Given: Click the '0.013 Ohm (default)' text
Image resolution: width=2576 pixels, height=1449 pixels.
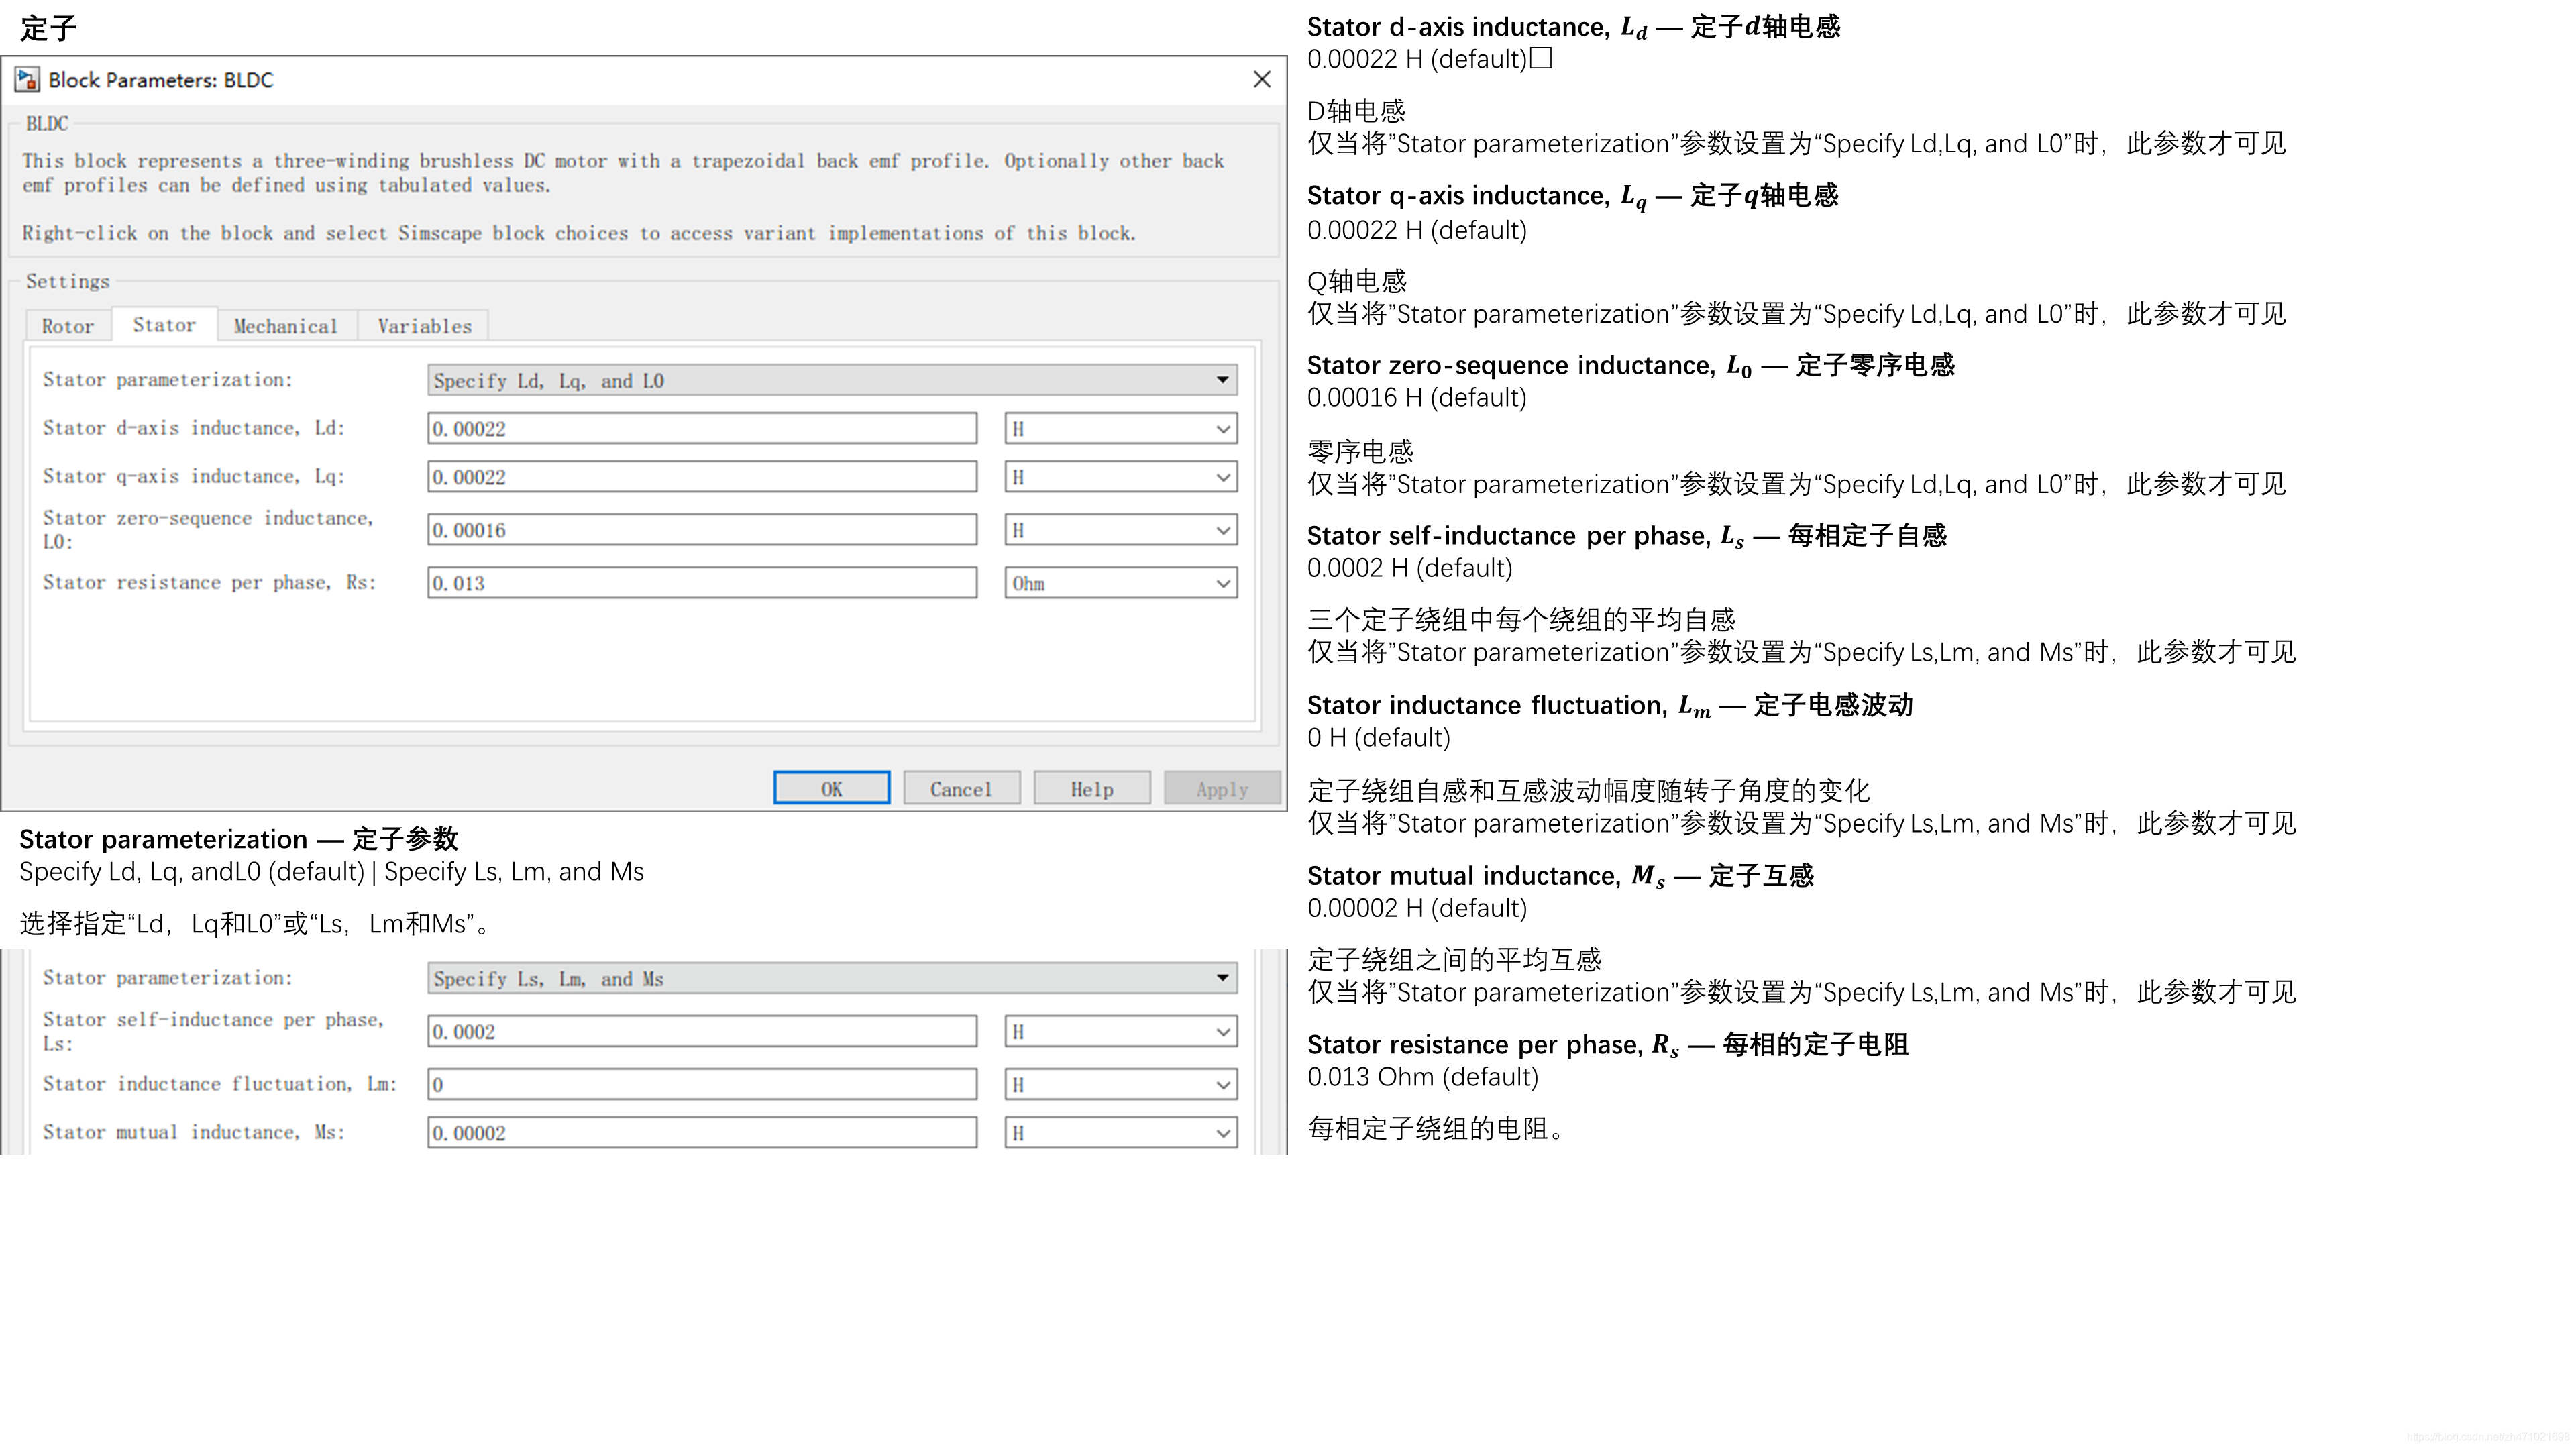Looking at the screenshot, I should [1423, 1077].
